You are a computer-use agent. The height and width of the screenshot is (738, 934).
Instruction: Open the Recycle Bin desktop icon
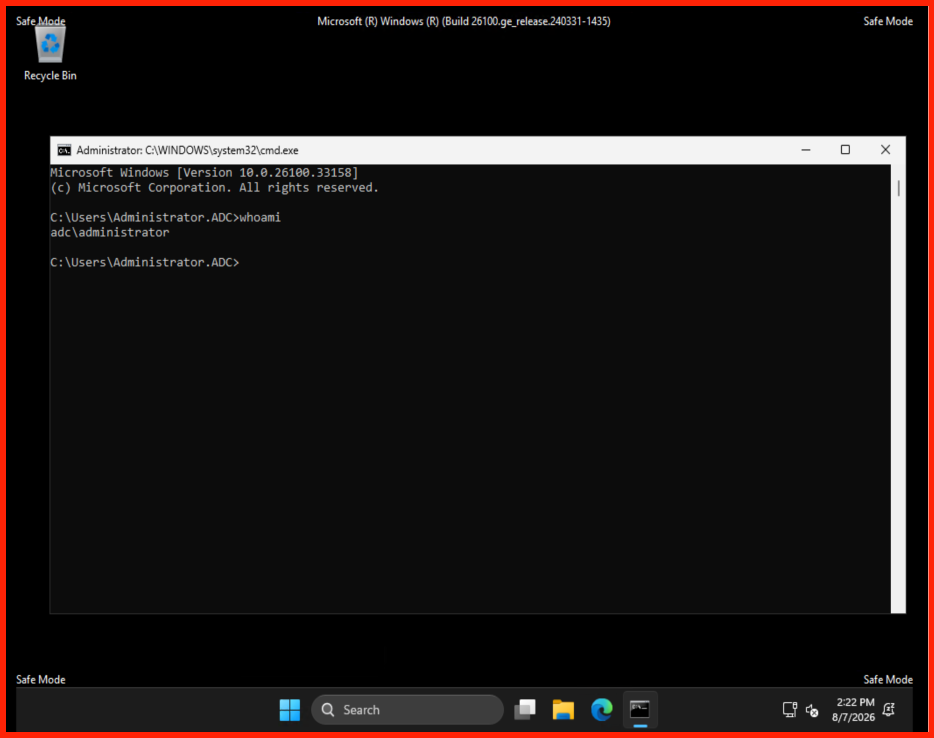pyautogui.click(x=50, y=54)
